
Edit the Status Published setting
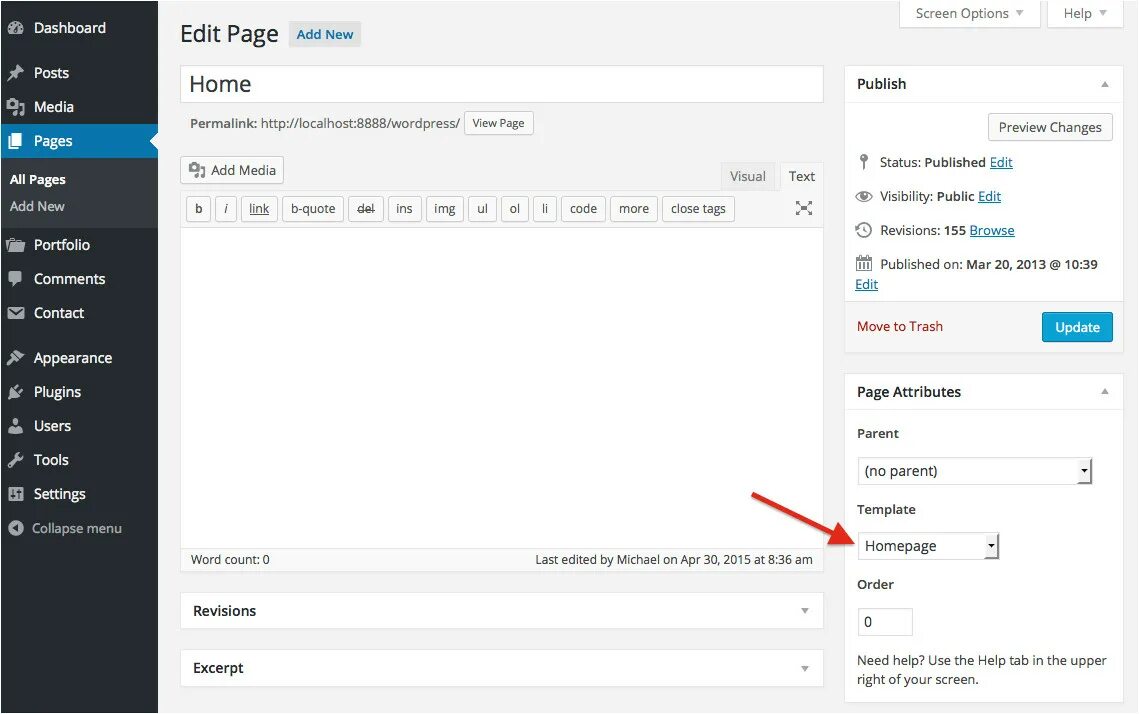pyautogui.click(x=1001, y=163)
